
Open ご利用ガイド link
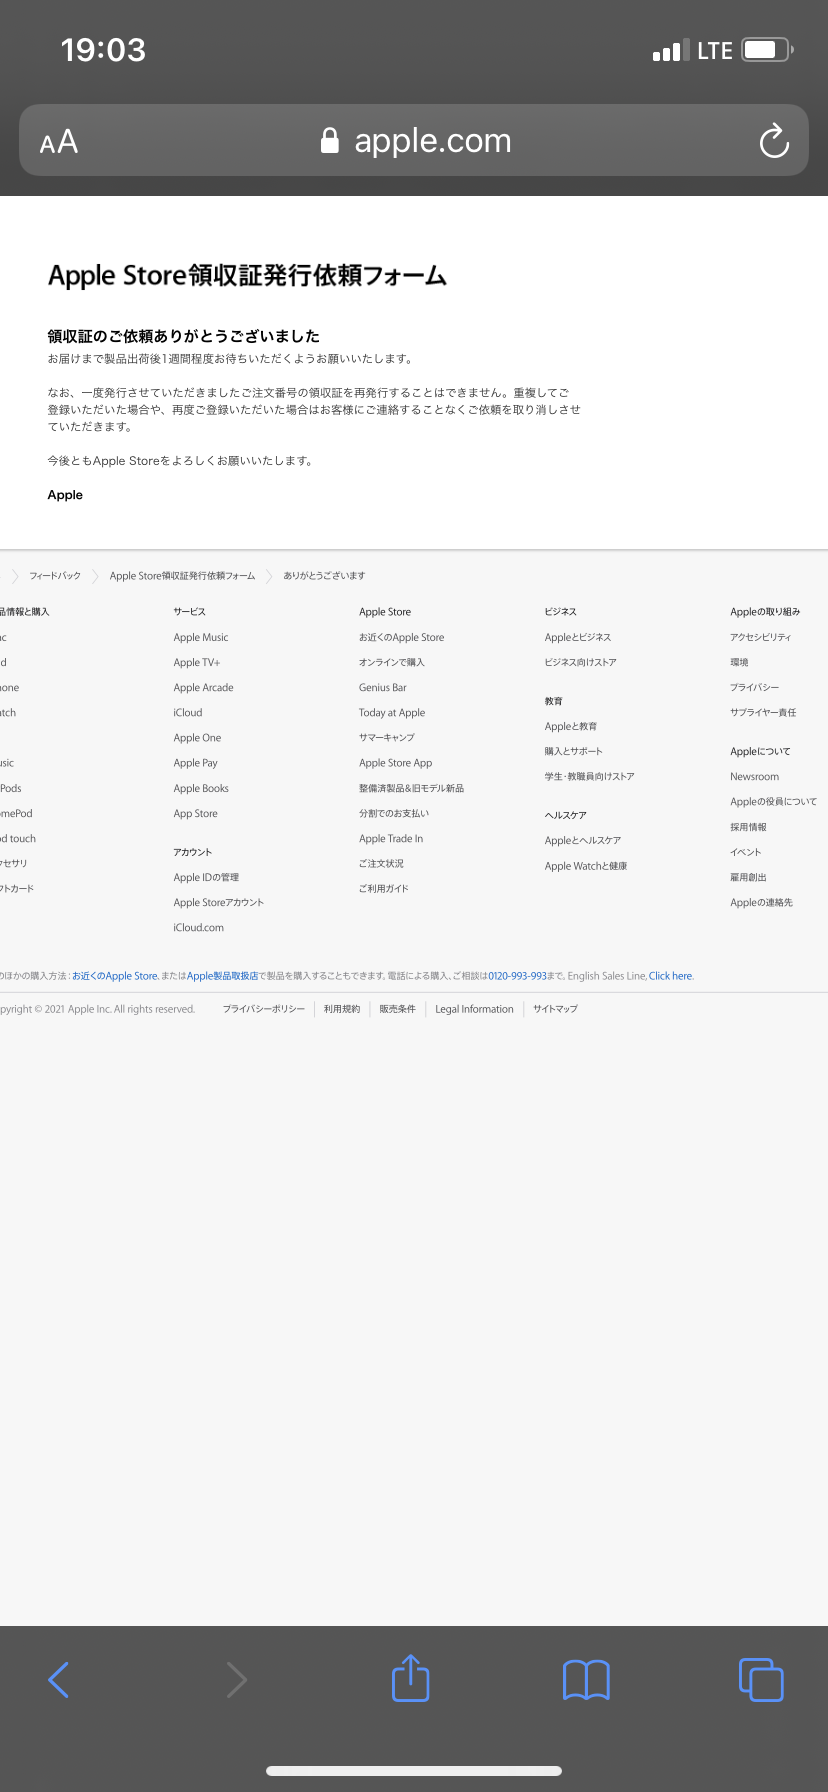click(384, 889)
